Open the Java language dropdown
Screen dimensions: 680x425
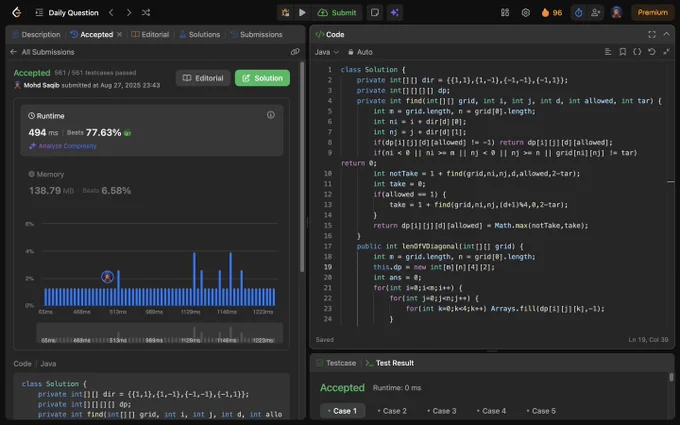(x=327, y=52)
